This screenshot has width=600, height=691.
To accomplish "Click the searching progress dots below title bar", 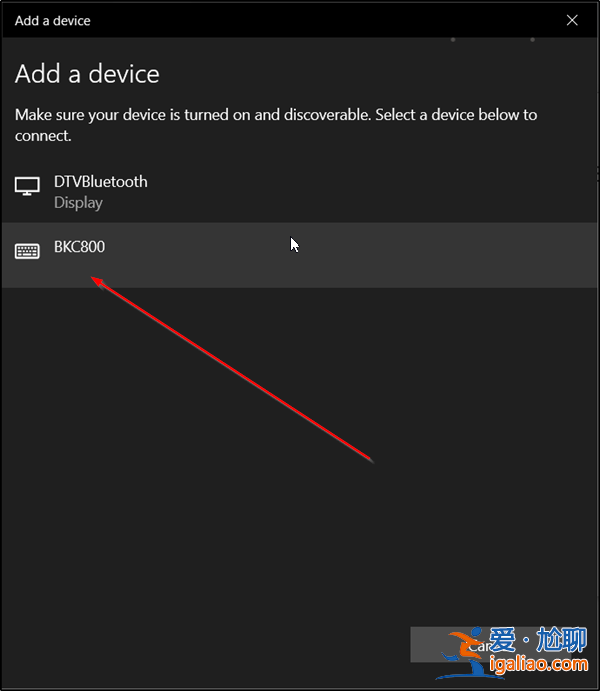I will point(492,40).
